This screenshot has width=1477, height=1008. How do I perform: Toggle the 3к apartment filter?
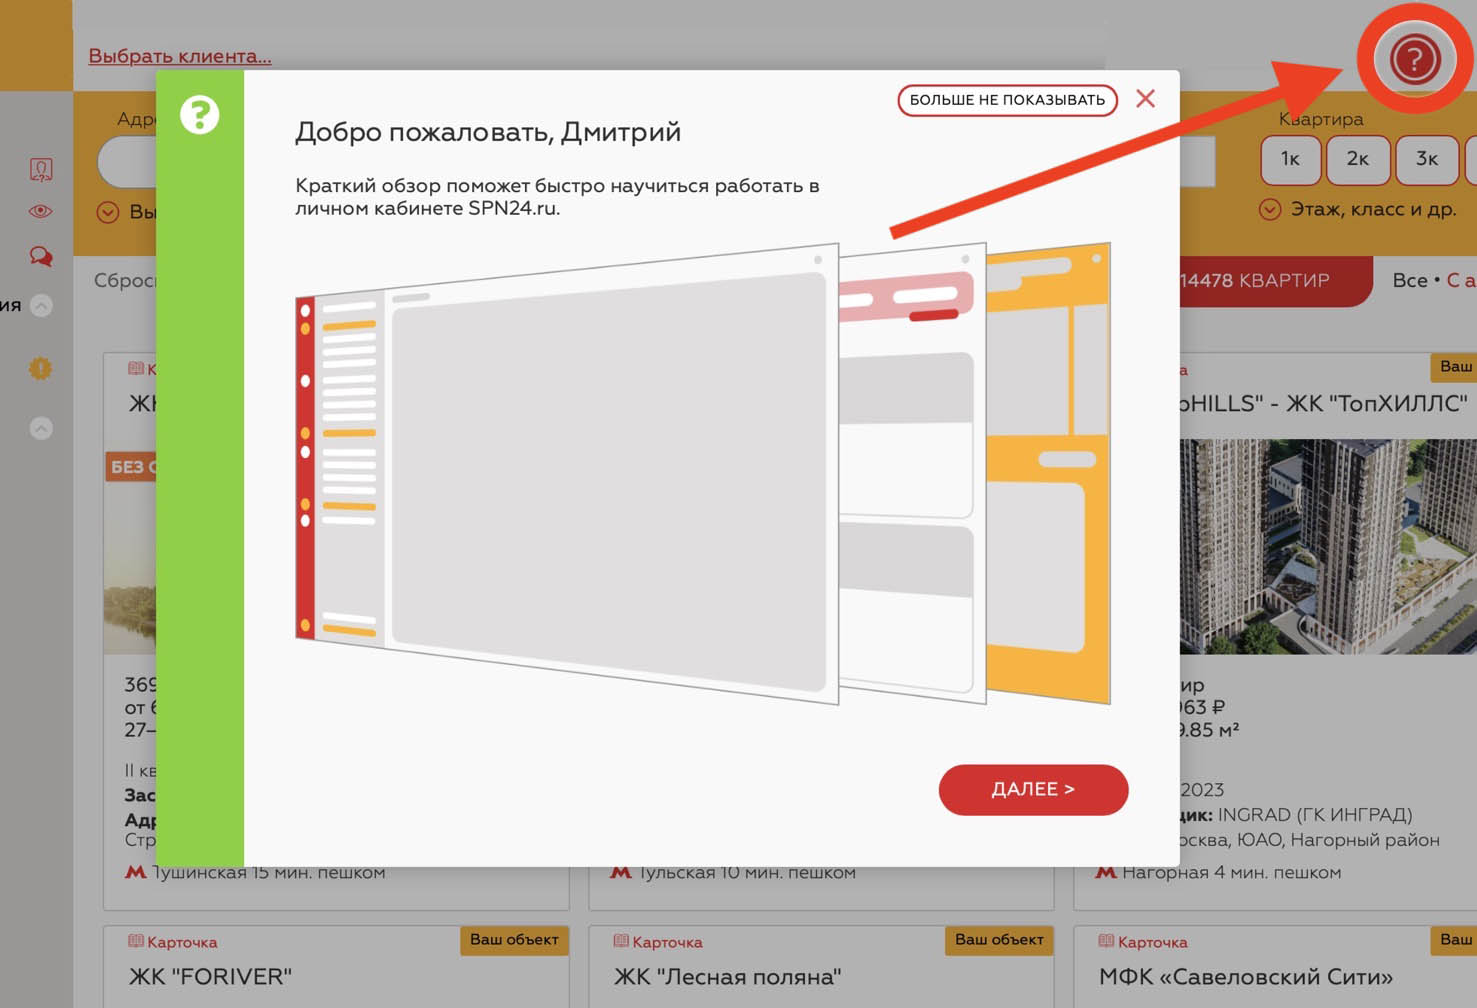coord(1426,159)
